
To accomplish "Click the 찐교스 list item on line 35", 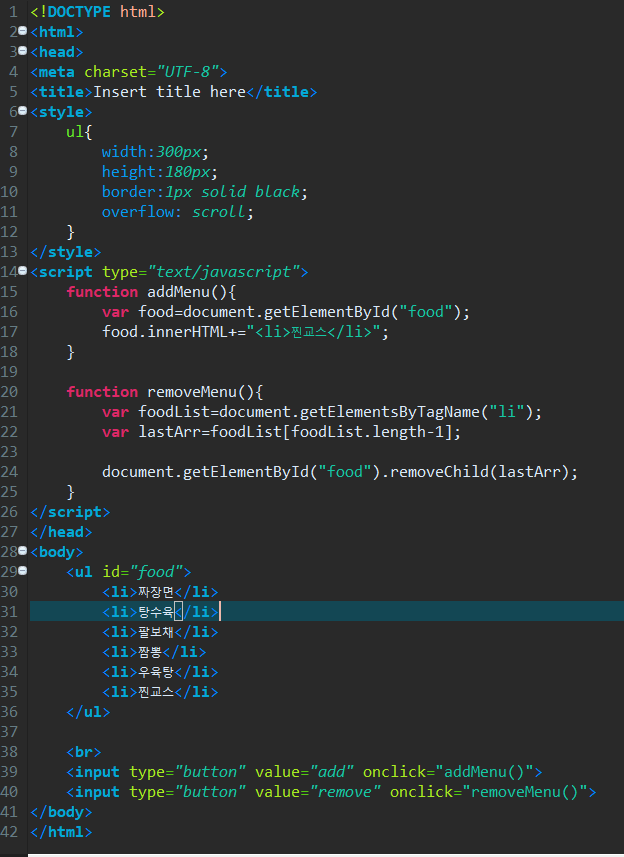I will click(x=160, y=691).
